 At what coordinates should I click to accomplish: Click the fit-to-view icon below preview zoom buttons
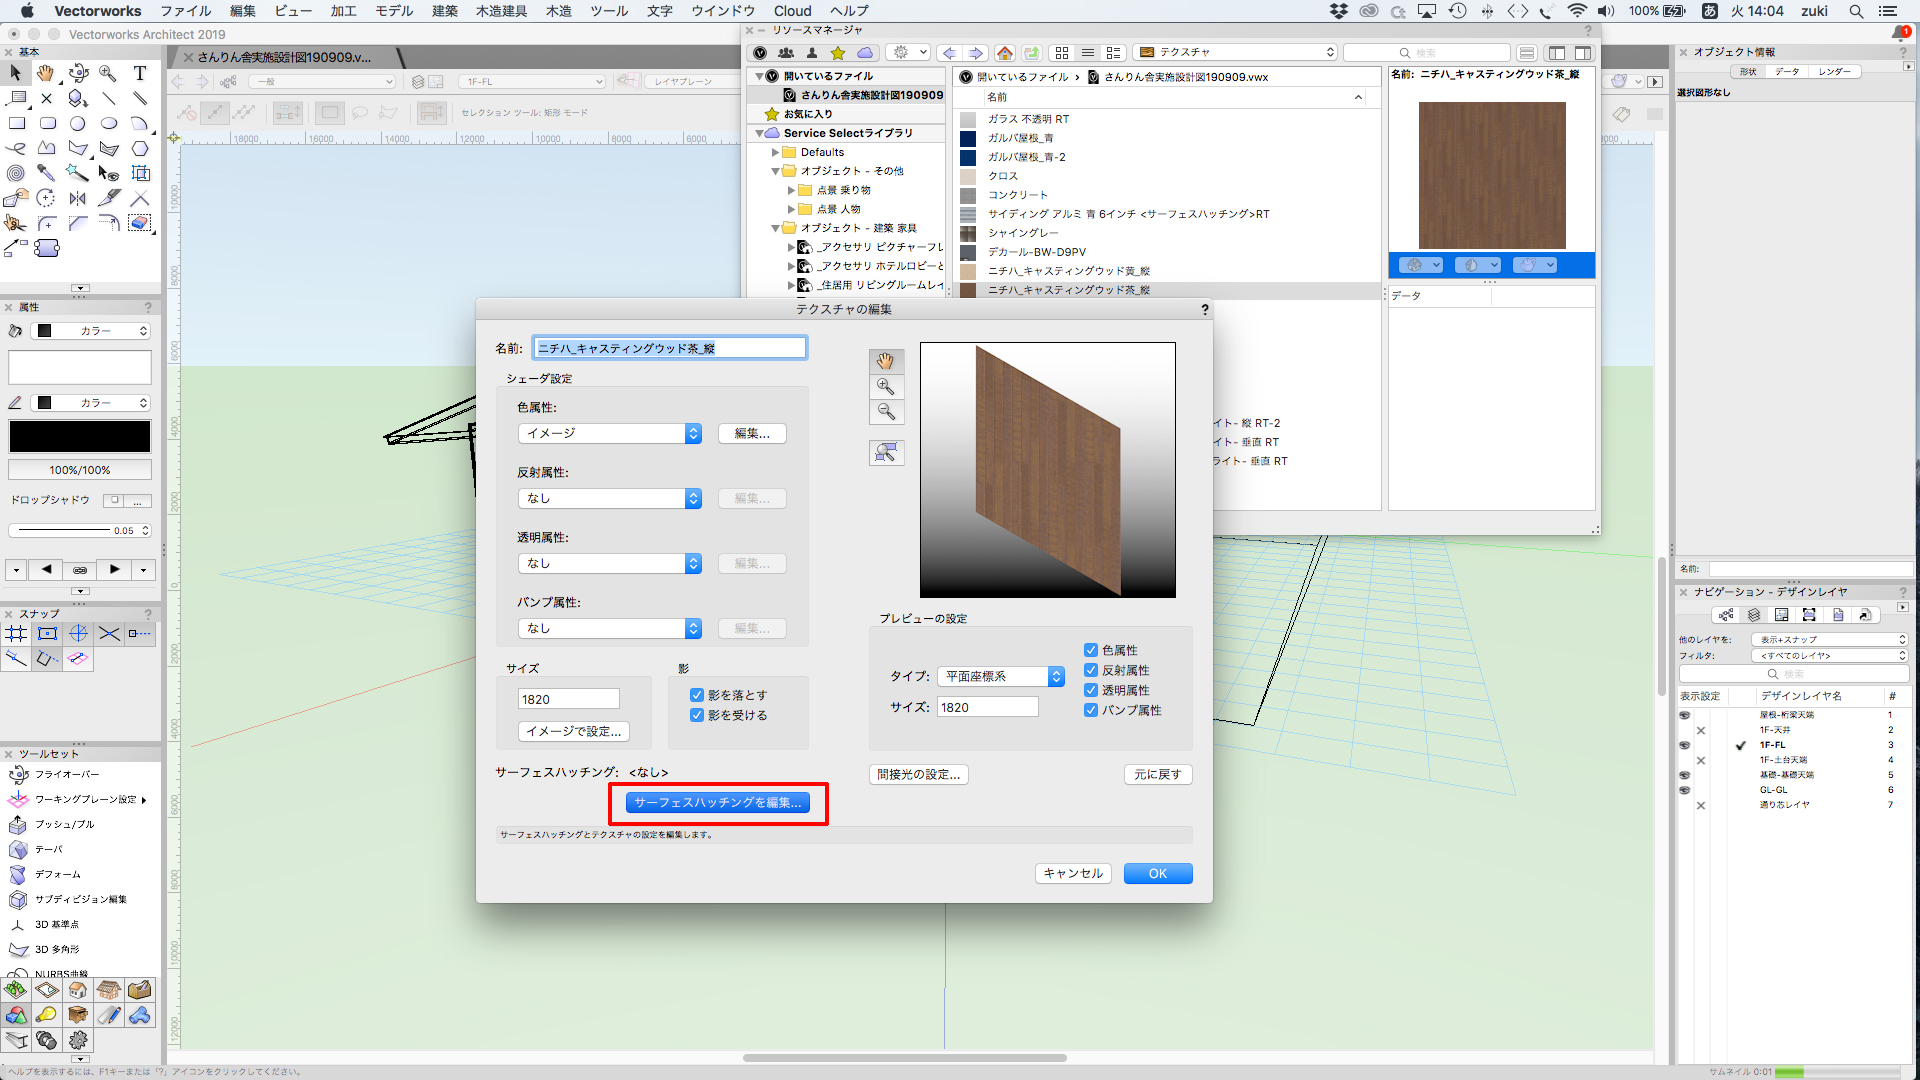(x=886, y=453)
